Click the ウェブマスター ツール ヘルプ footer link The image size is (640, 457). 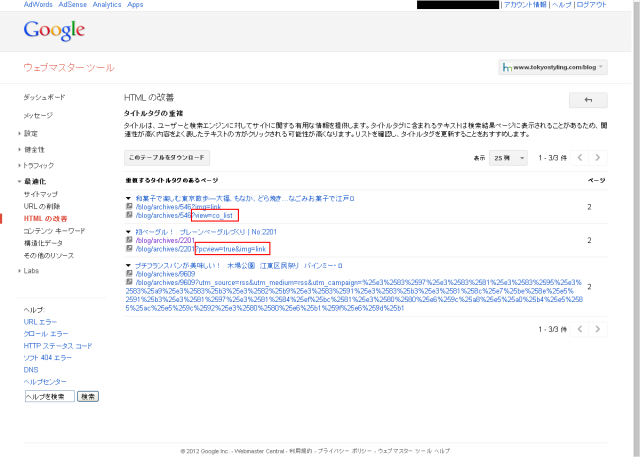413,451
